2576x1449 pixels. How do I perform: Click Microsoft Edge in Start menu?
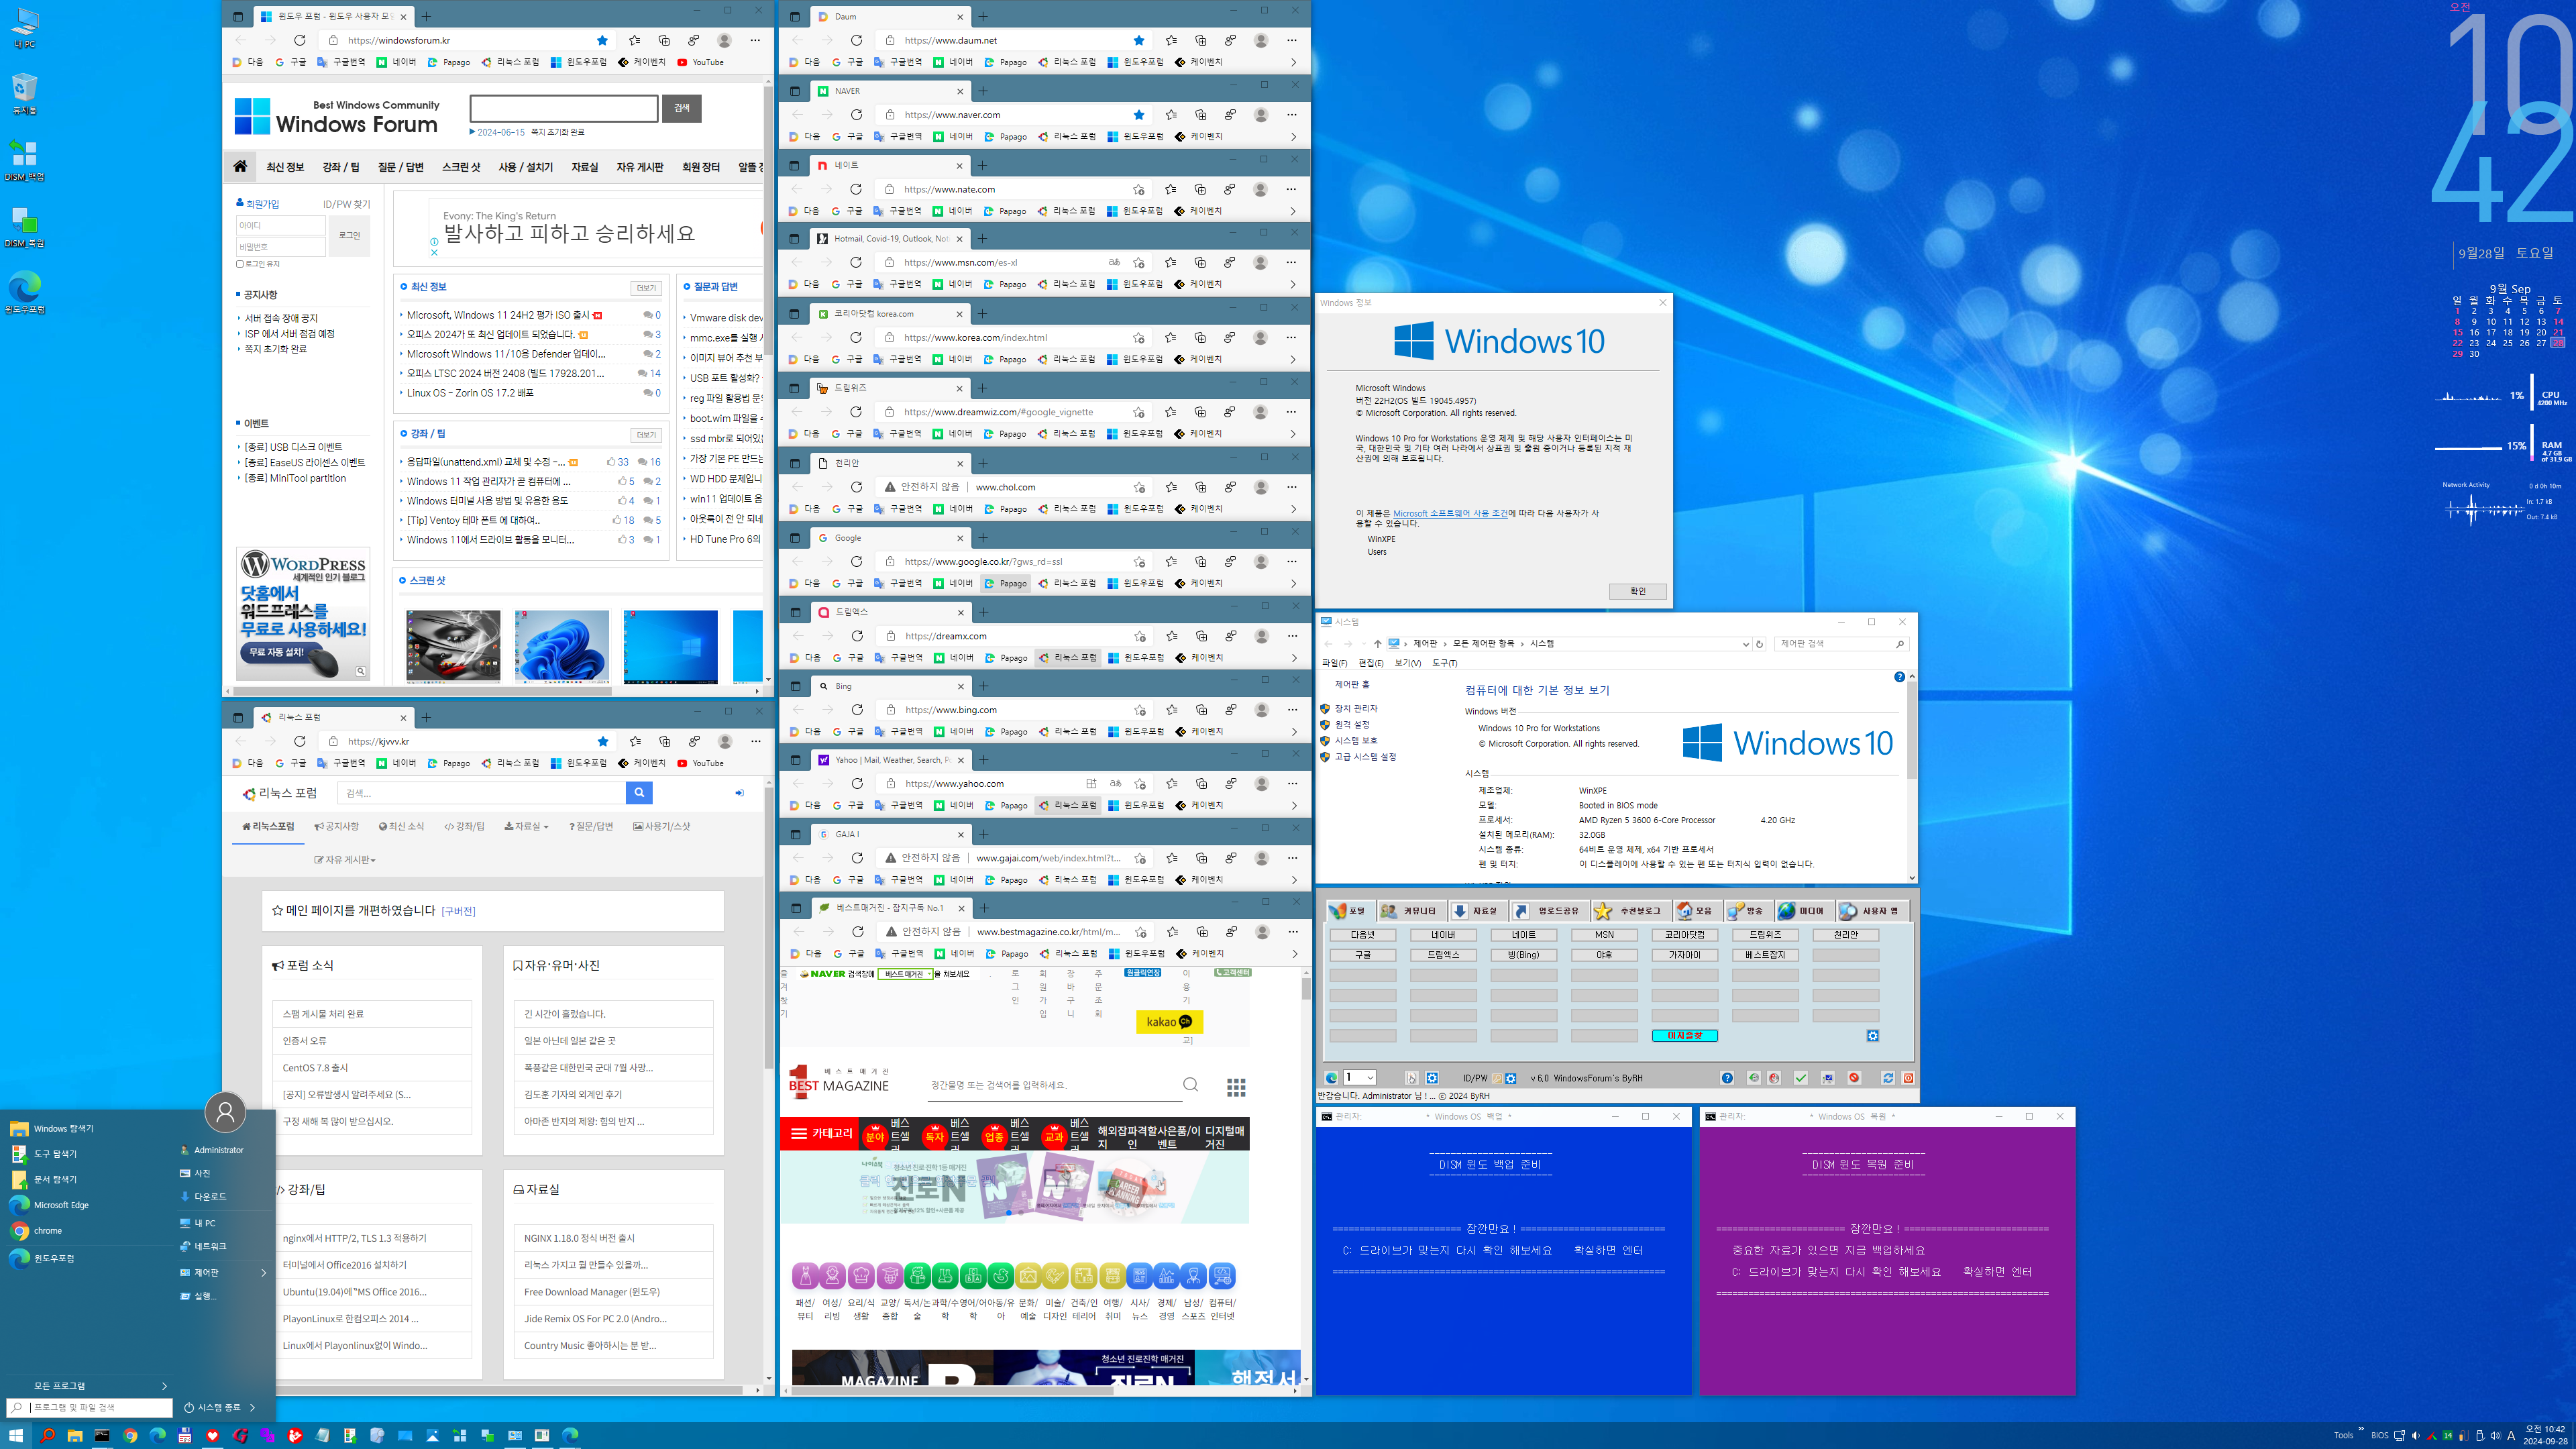pos(60,1205)
